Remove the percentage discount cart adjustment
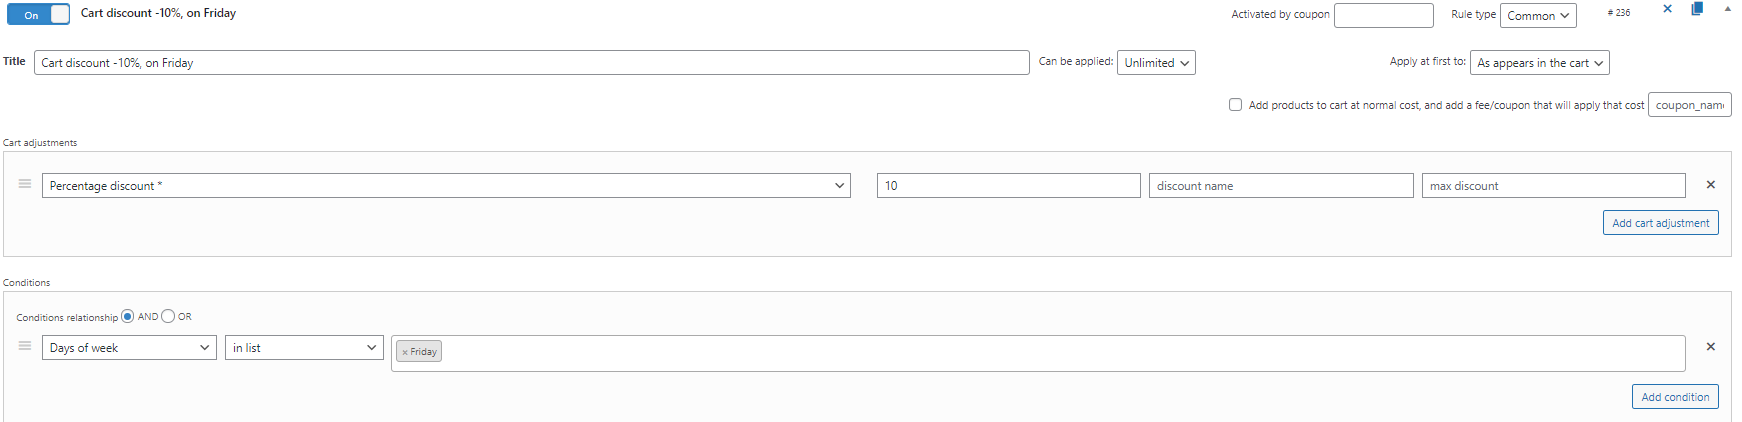The height and width of the screenshot is (422, 1742). tap(1710, 185)
